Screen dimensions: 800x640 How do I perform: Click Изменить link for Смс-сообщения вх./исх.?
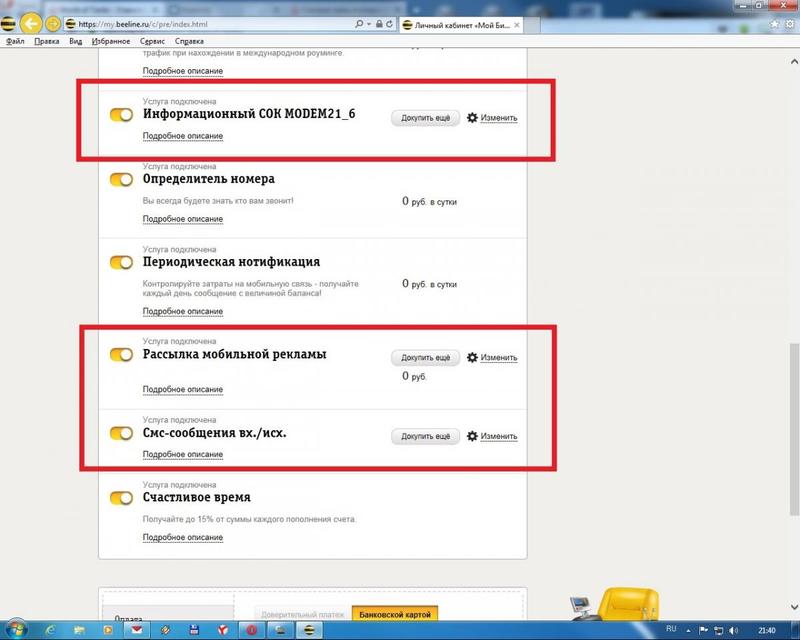click(498, 436)
